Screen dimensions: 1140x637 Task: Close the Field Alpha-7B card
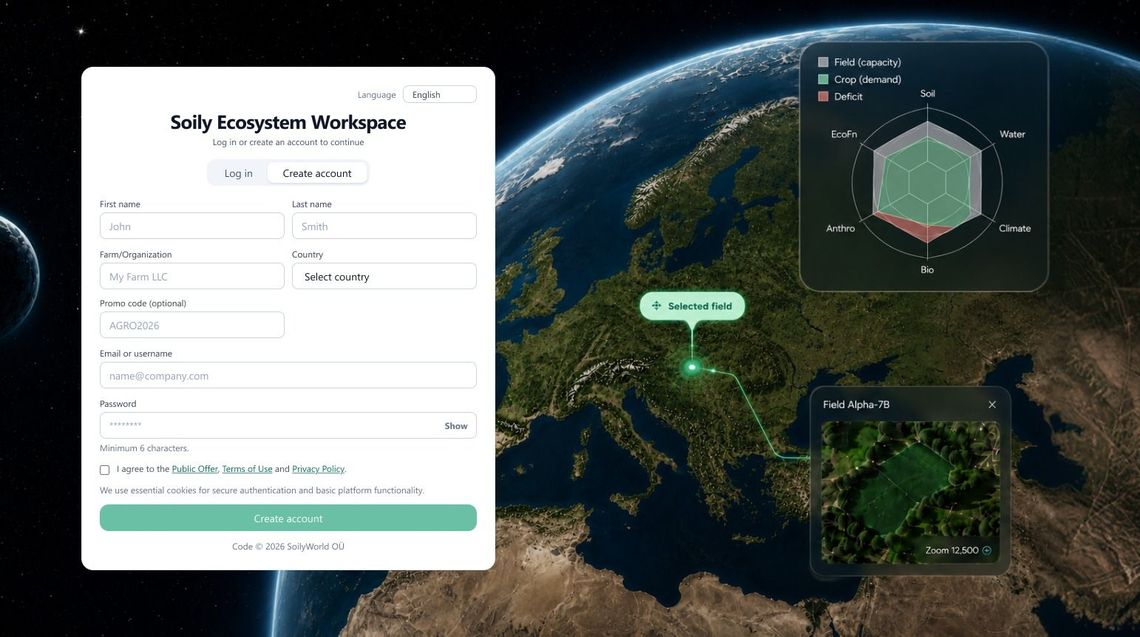992,404
